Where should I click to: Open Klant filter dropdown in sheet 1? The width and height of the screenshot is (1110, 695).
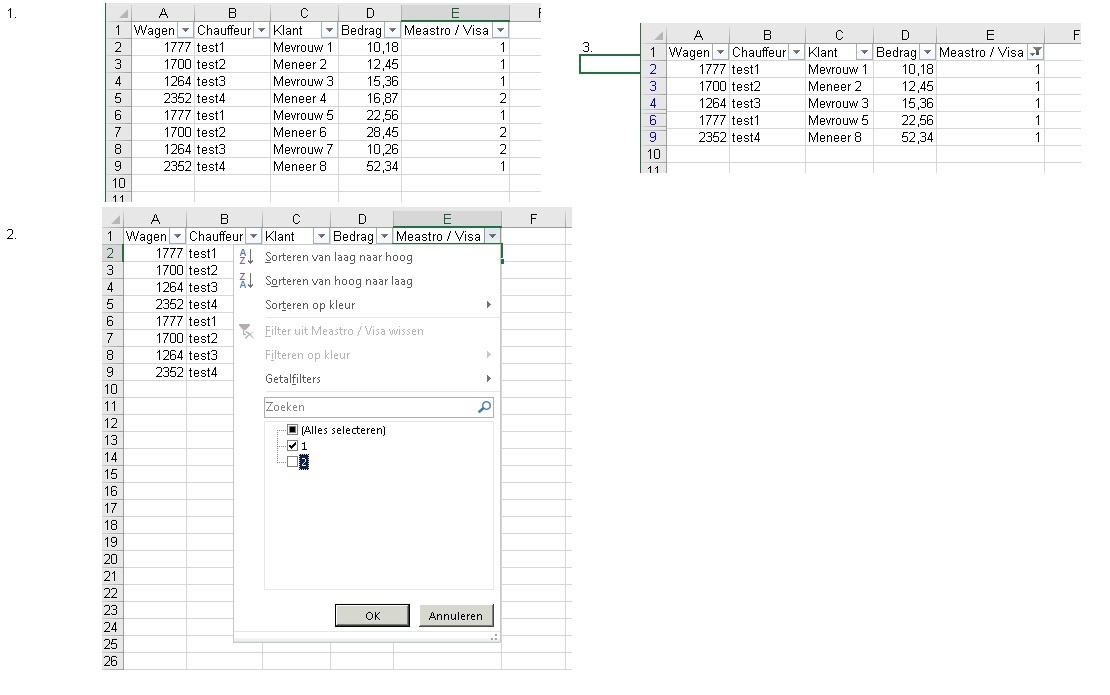pos(329,30)
